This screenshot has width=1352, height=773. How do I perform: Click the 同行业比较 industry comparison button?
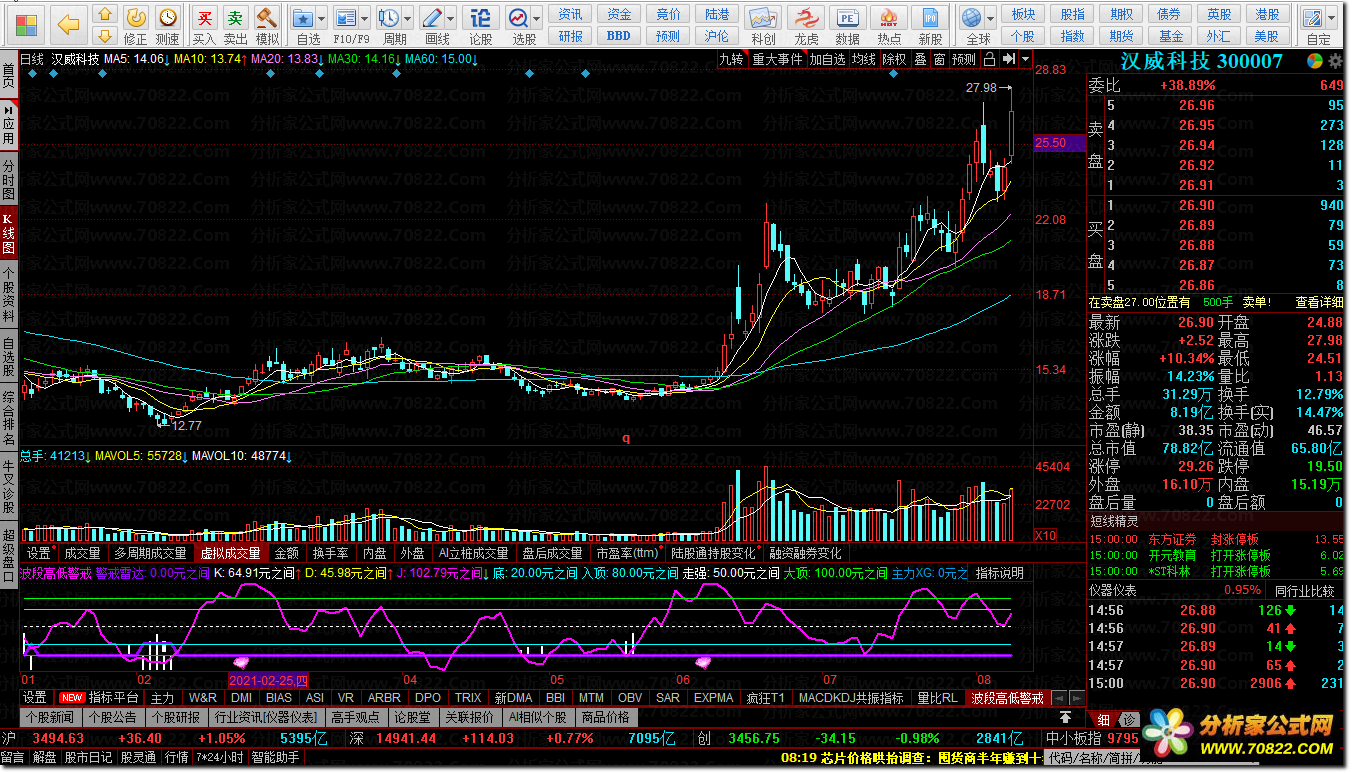click(x=1303, y=591)
